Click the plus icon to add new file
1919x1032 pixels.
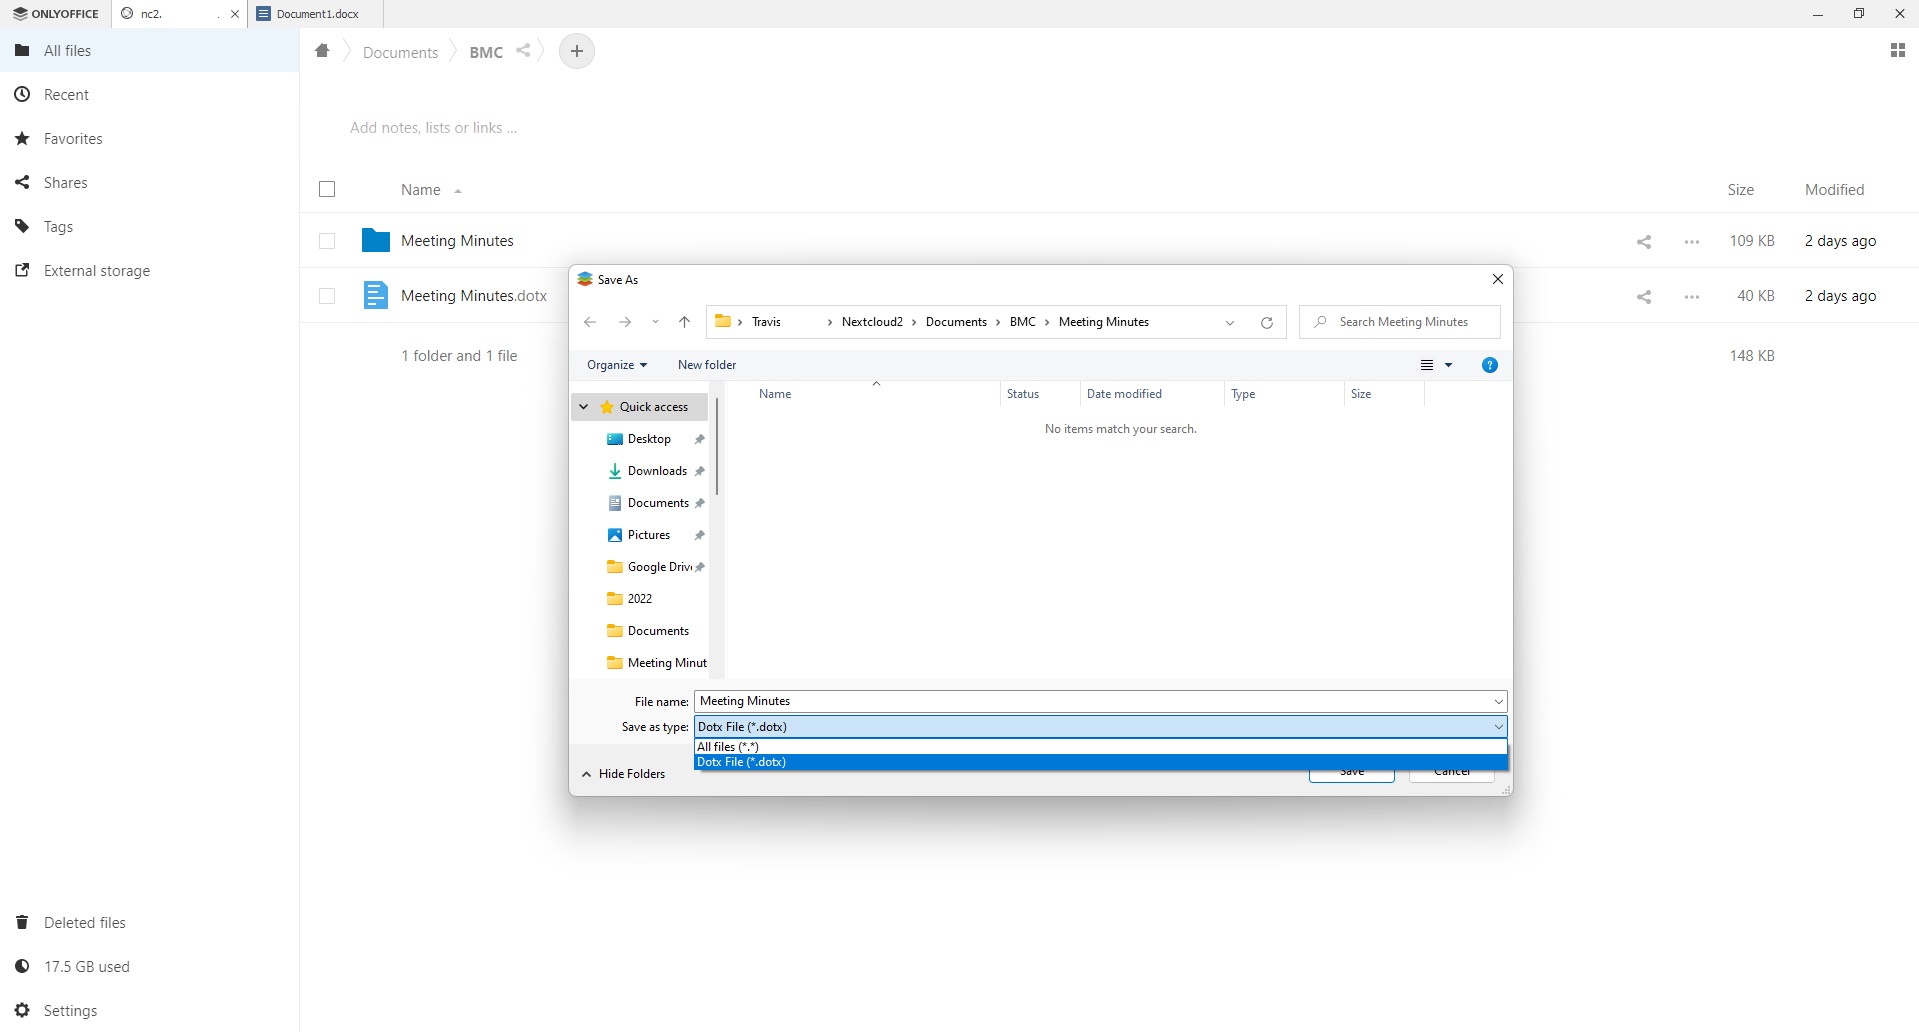coord(576,51)
